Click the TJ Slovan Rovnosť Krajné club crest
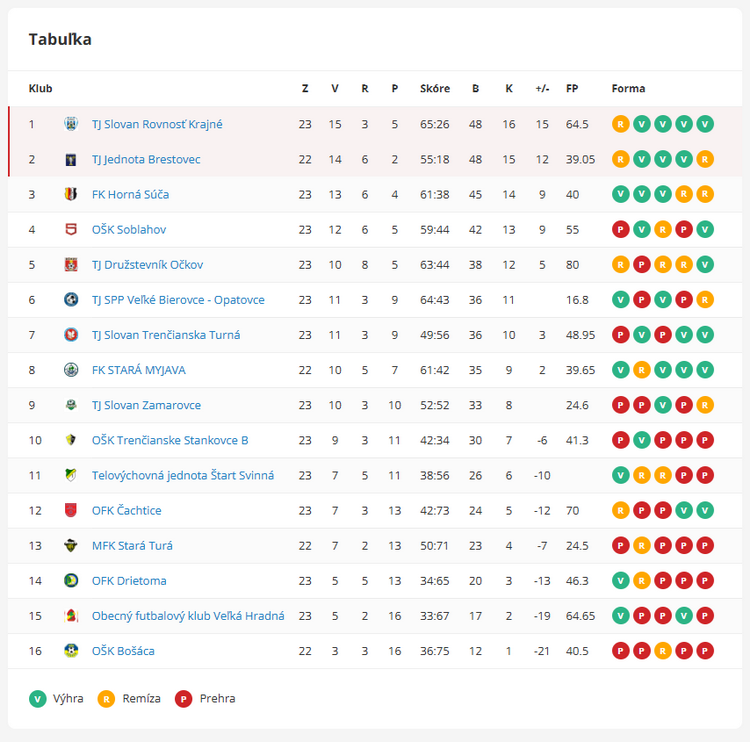The image size is (750, 742). pos(71,124)
